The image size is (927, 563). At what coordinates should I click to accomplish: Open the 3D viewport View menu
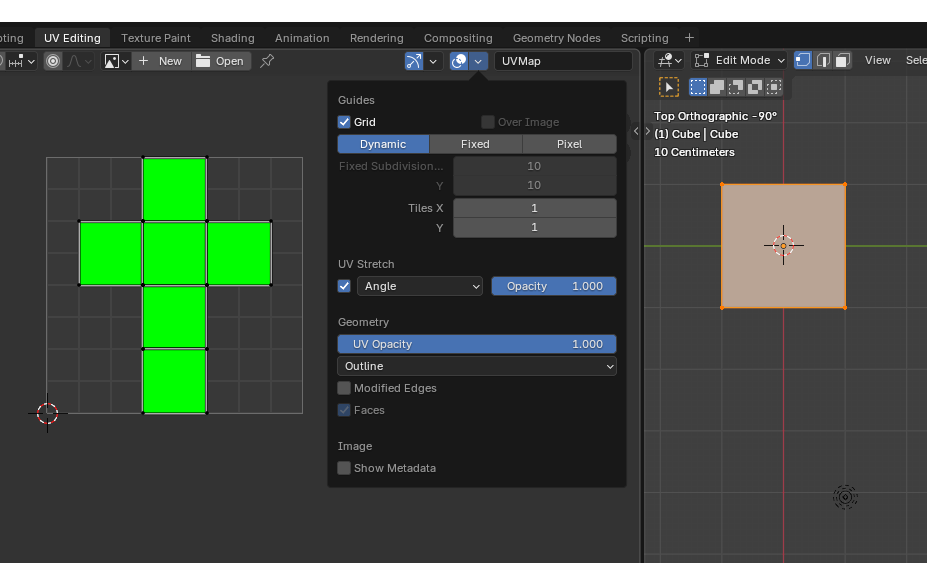(x=877, y=60)
